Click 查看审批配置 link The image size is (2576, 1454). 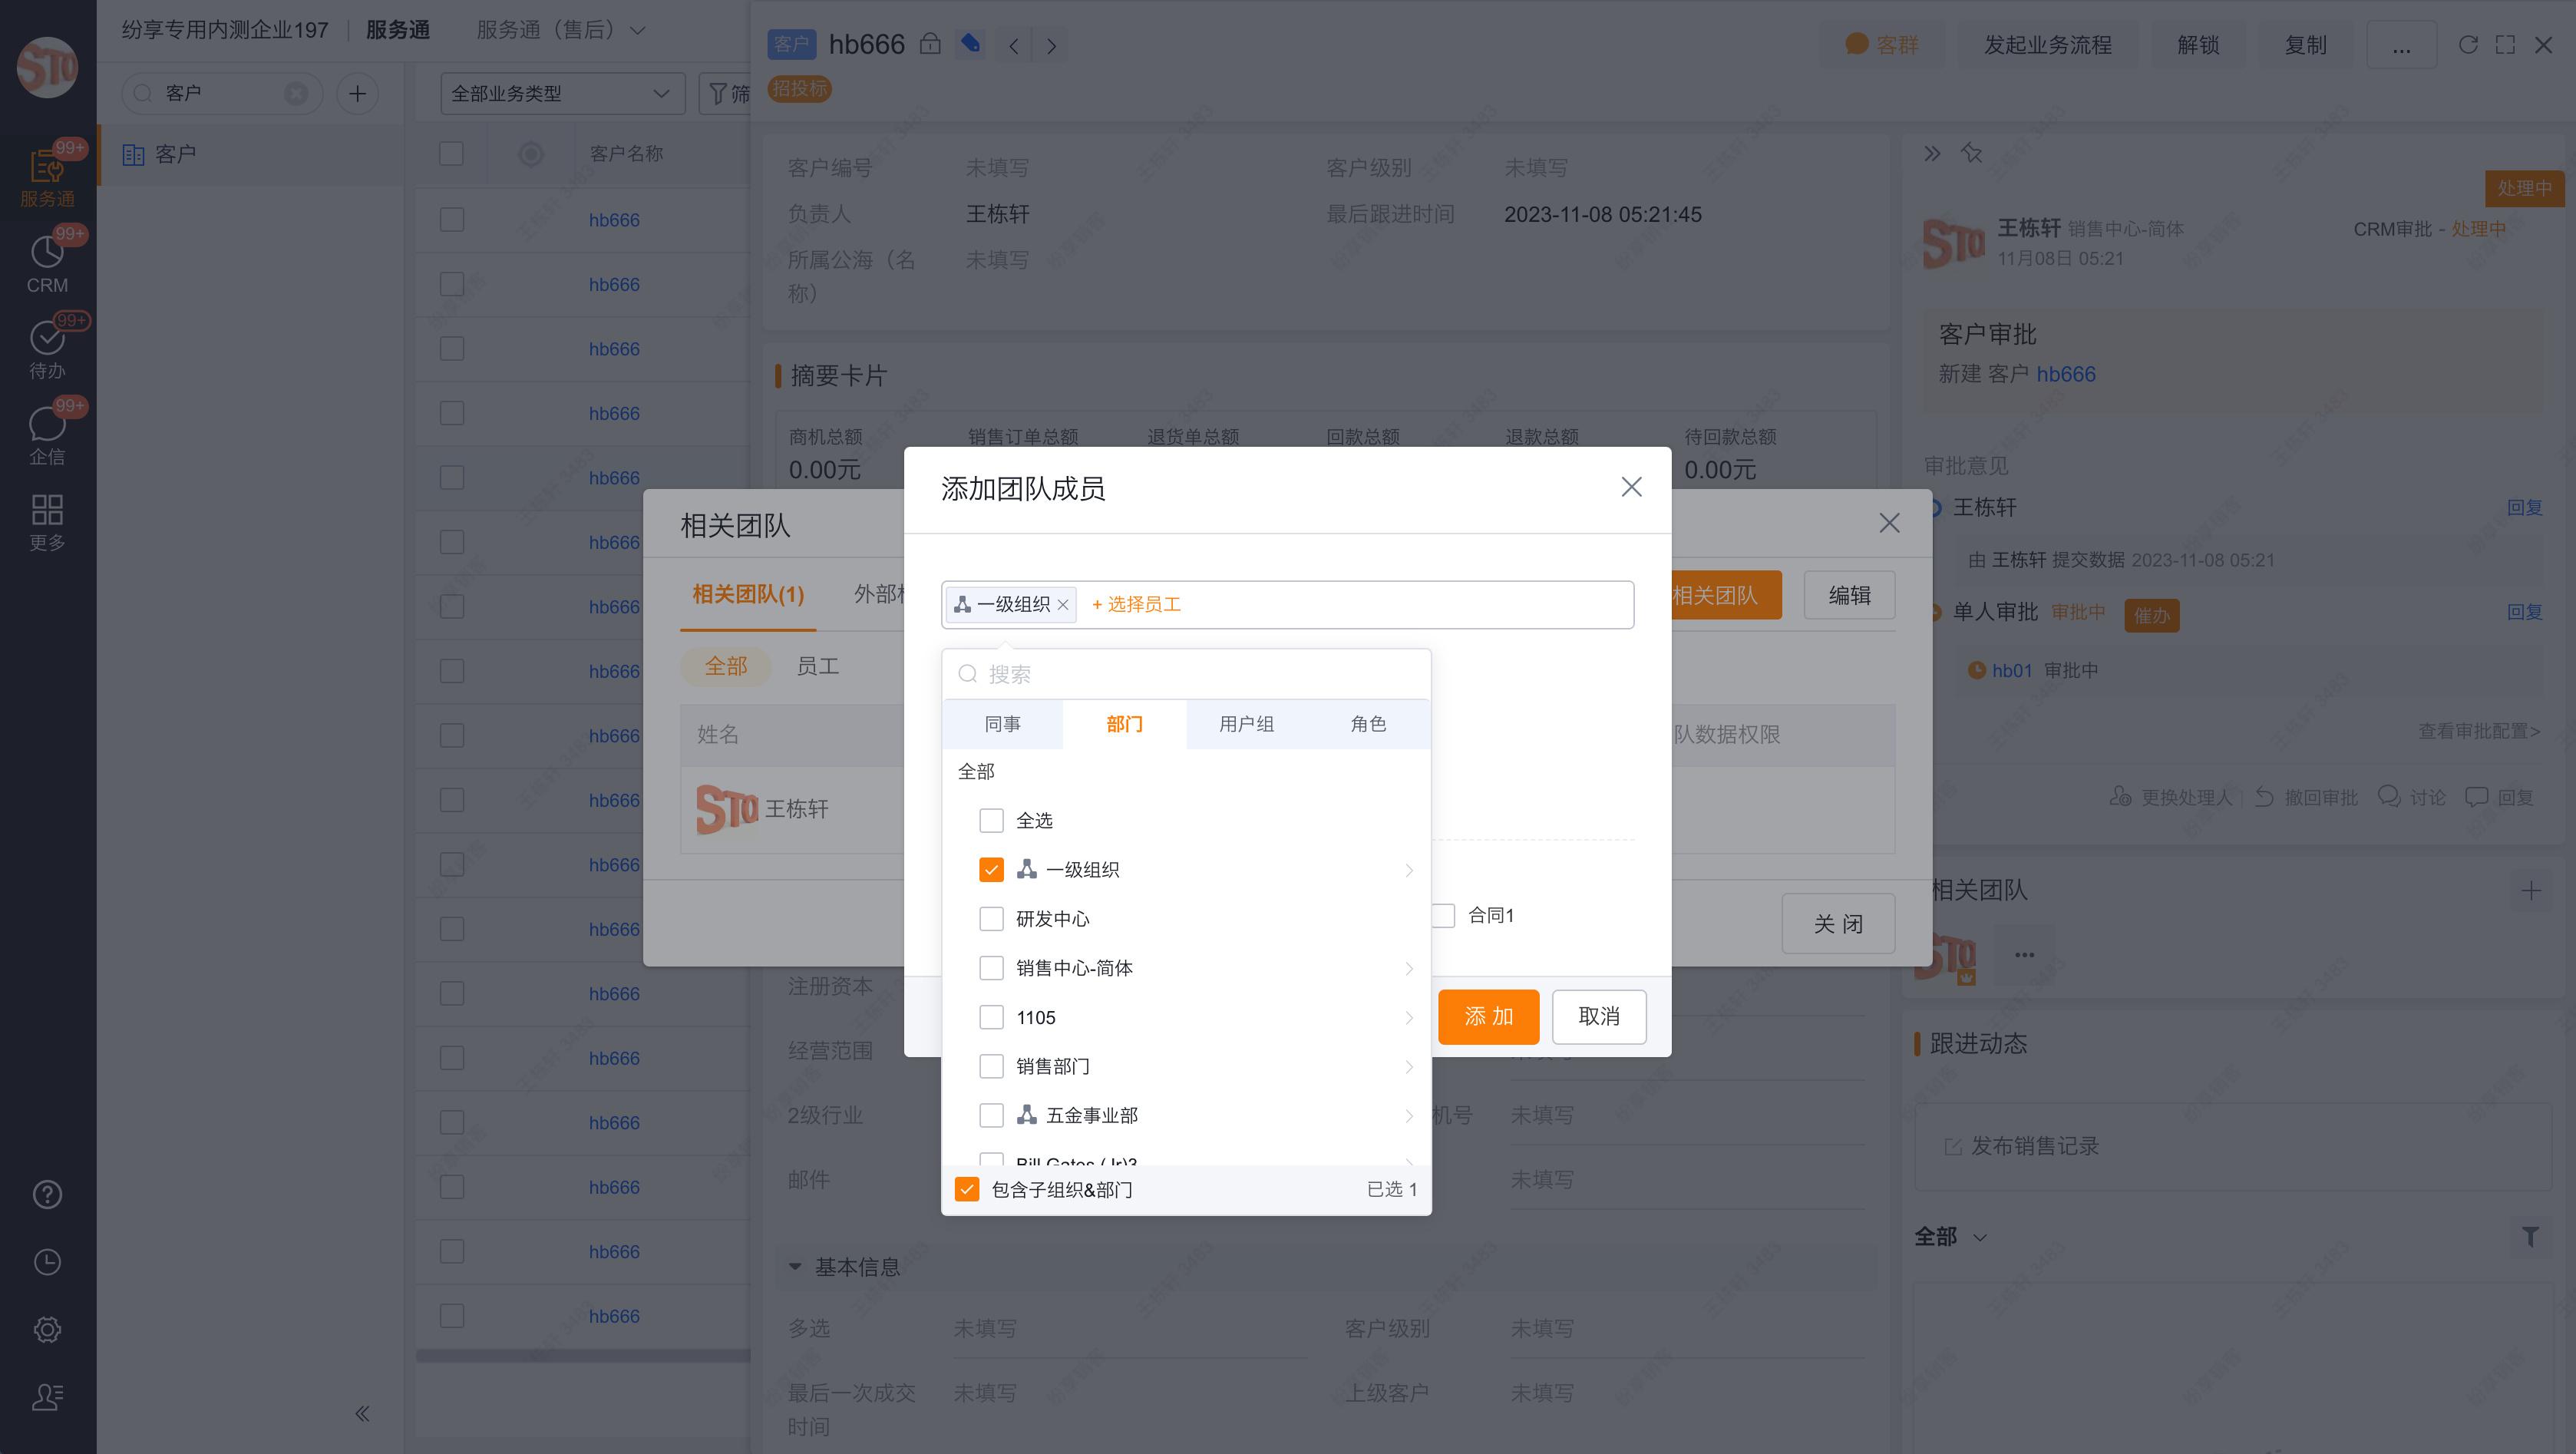point(2479,731)
